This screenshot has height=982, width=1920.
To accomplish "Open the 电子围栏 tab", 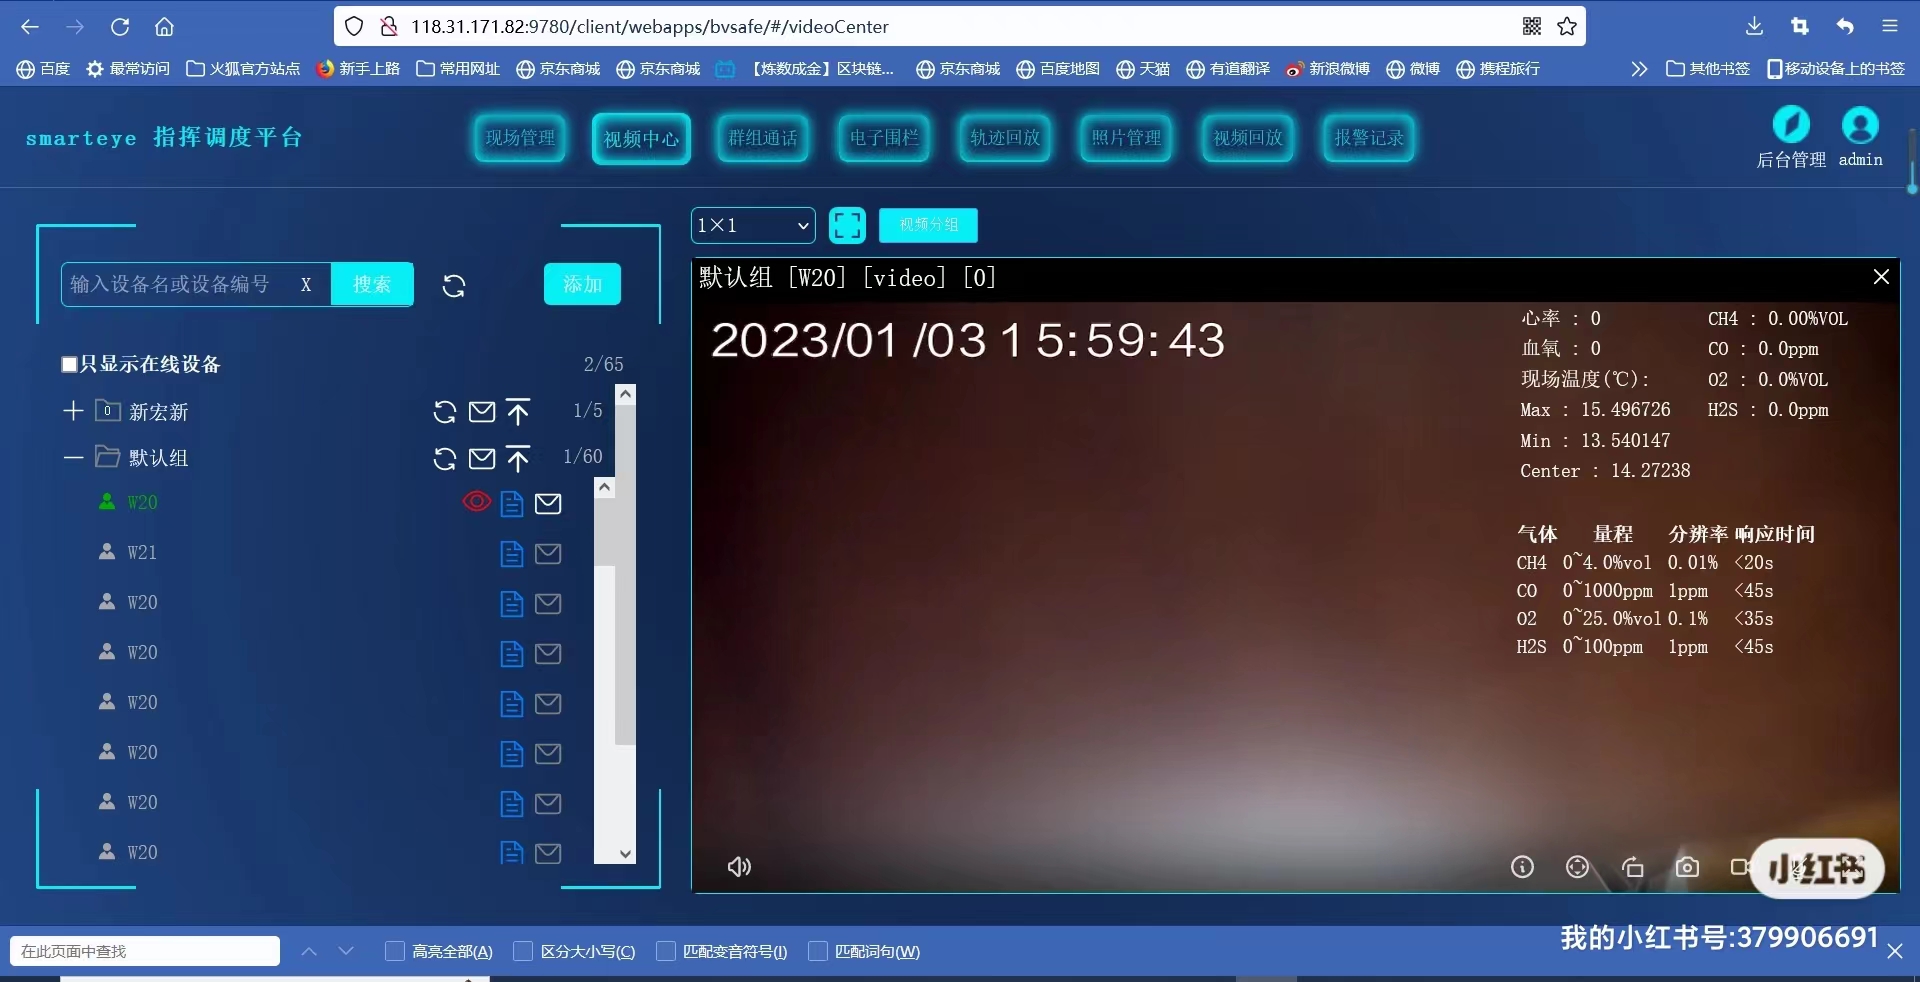I will click(x=884, y=138).
